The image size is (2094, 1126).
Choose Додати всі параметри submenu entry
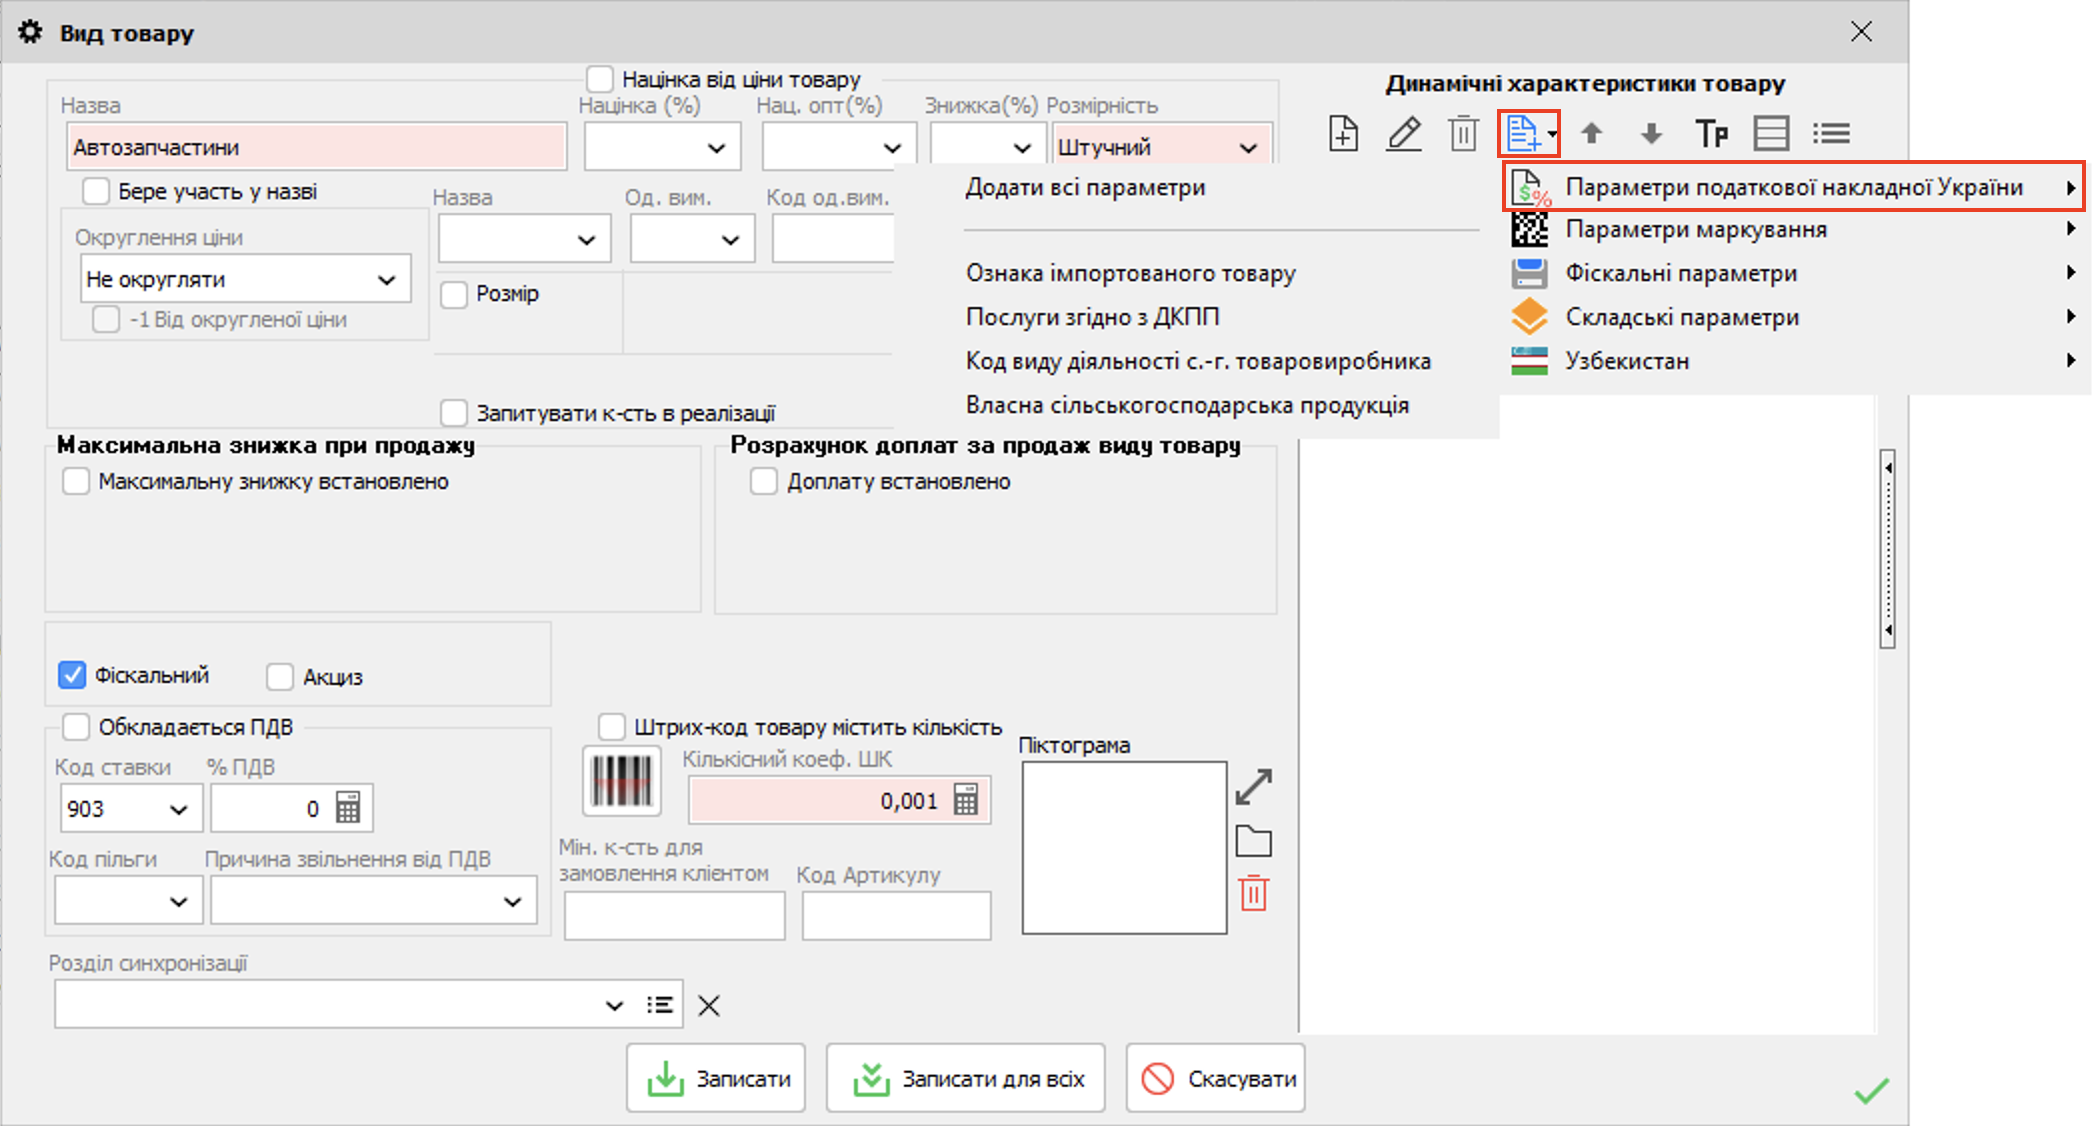point(1085,188)
